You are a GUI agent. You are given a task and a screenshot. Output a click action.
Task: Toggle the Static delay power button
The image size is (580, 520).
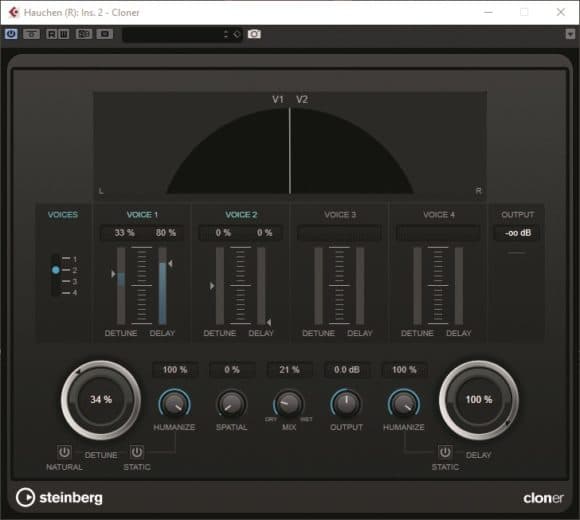[445, 452]
